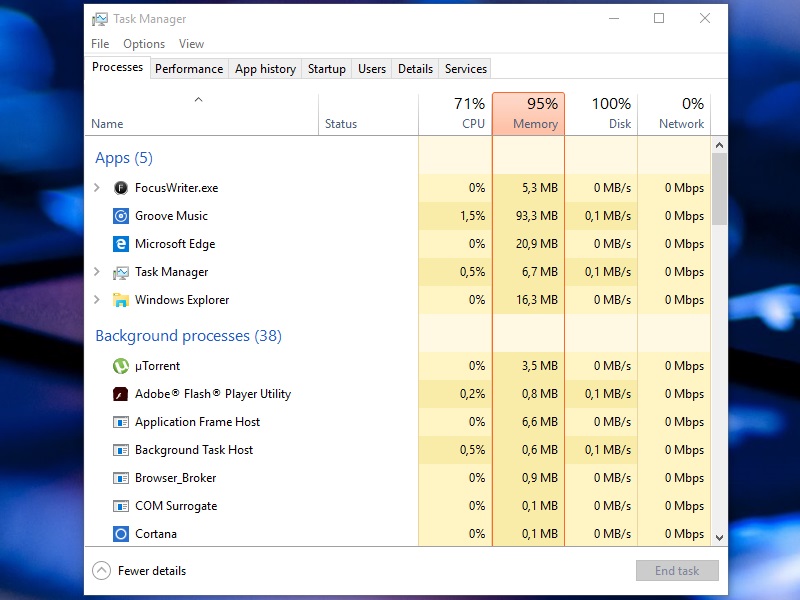
Task: Open the File menu
Action: pos(100,44)
